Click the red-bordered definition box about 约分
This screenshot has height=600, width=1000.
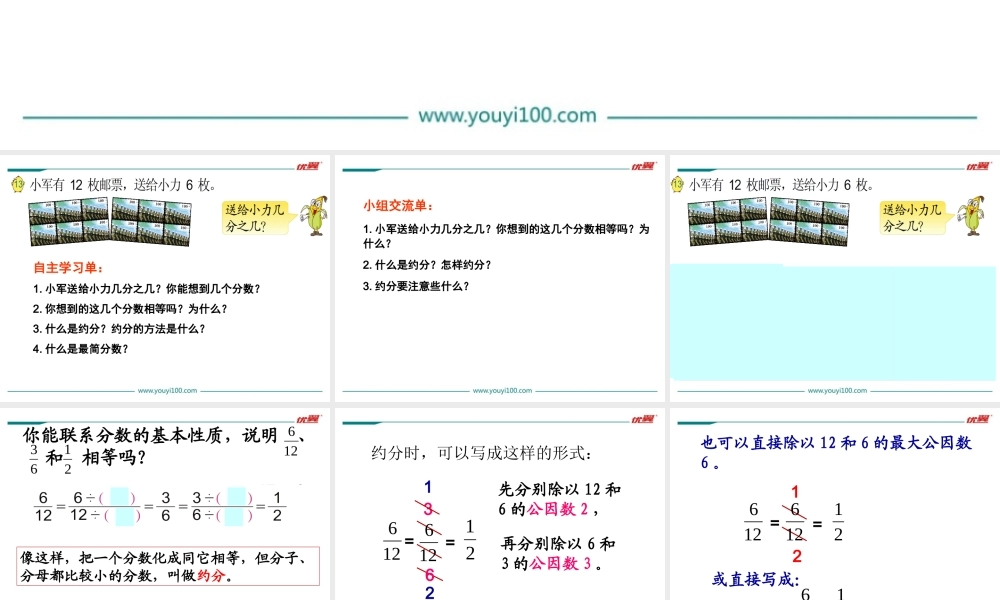(168, 566)
